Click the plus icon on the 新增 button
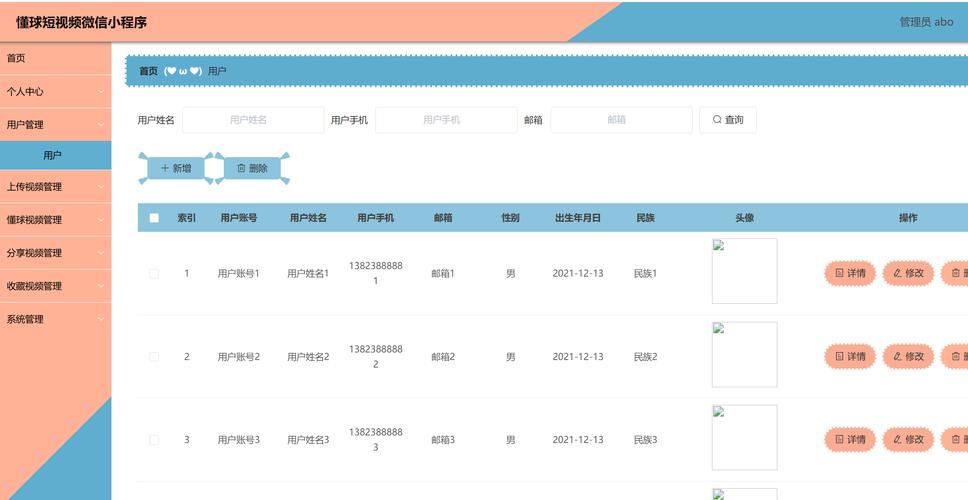 click(x=165, y=169)
